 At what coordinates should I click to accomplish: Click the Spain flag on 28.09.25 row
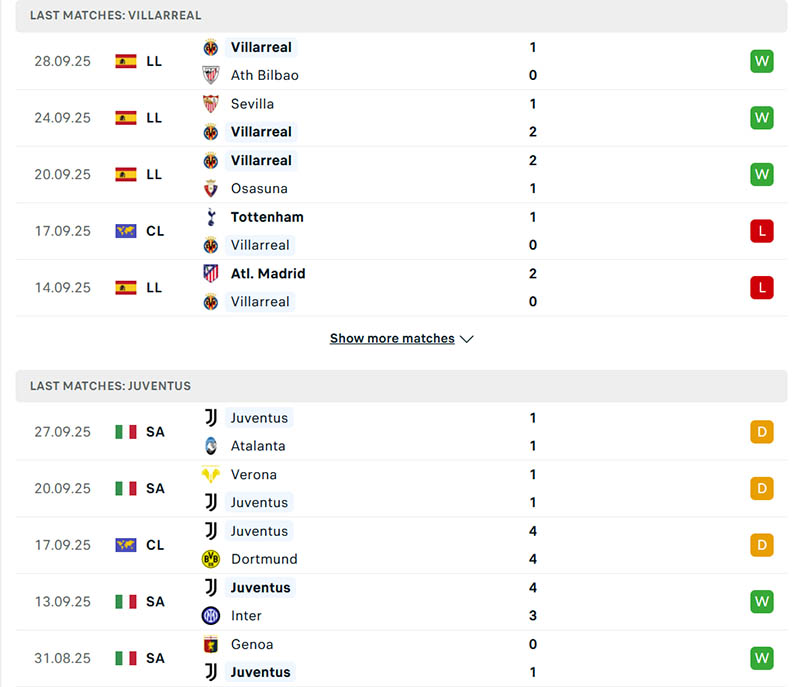126,61
